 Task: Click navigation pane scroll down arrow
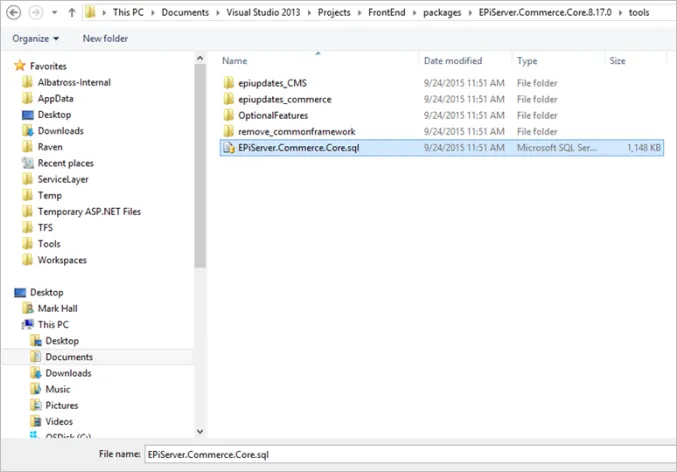click(x=200, y=431)
